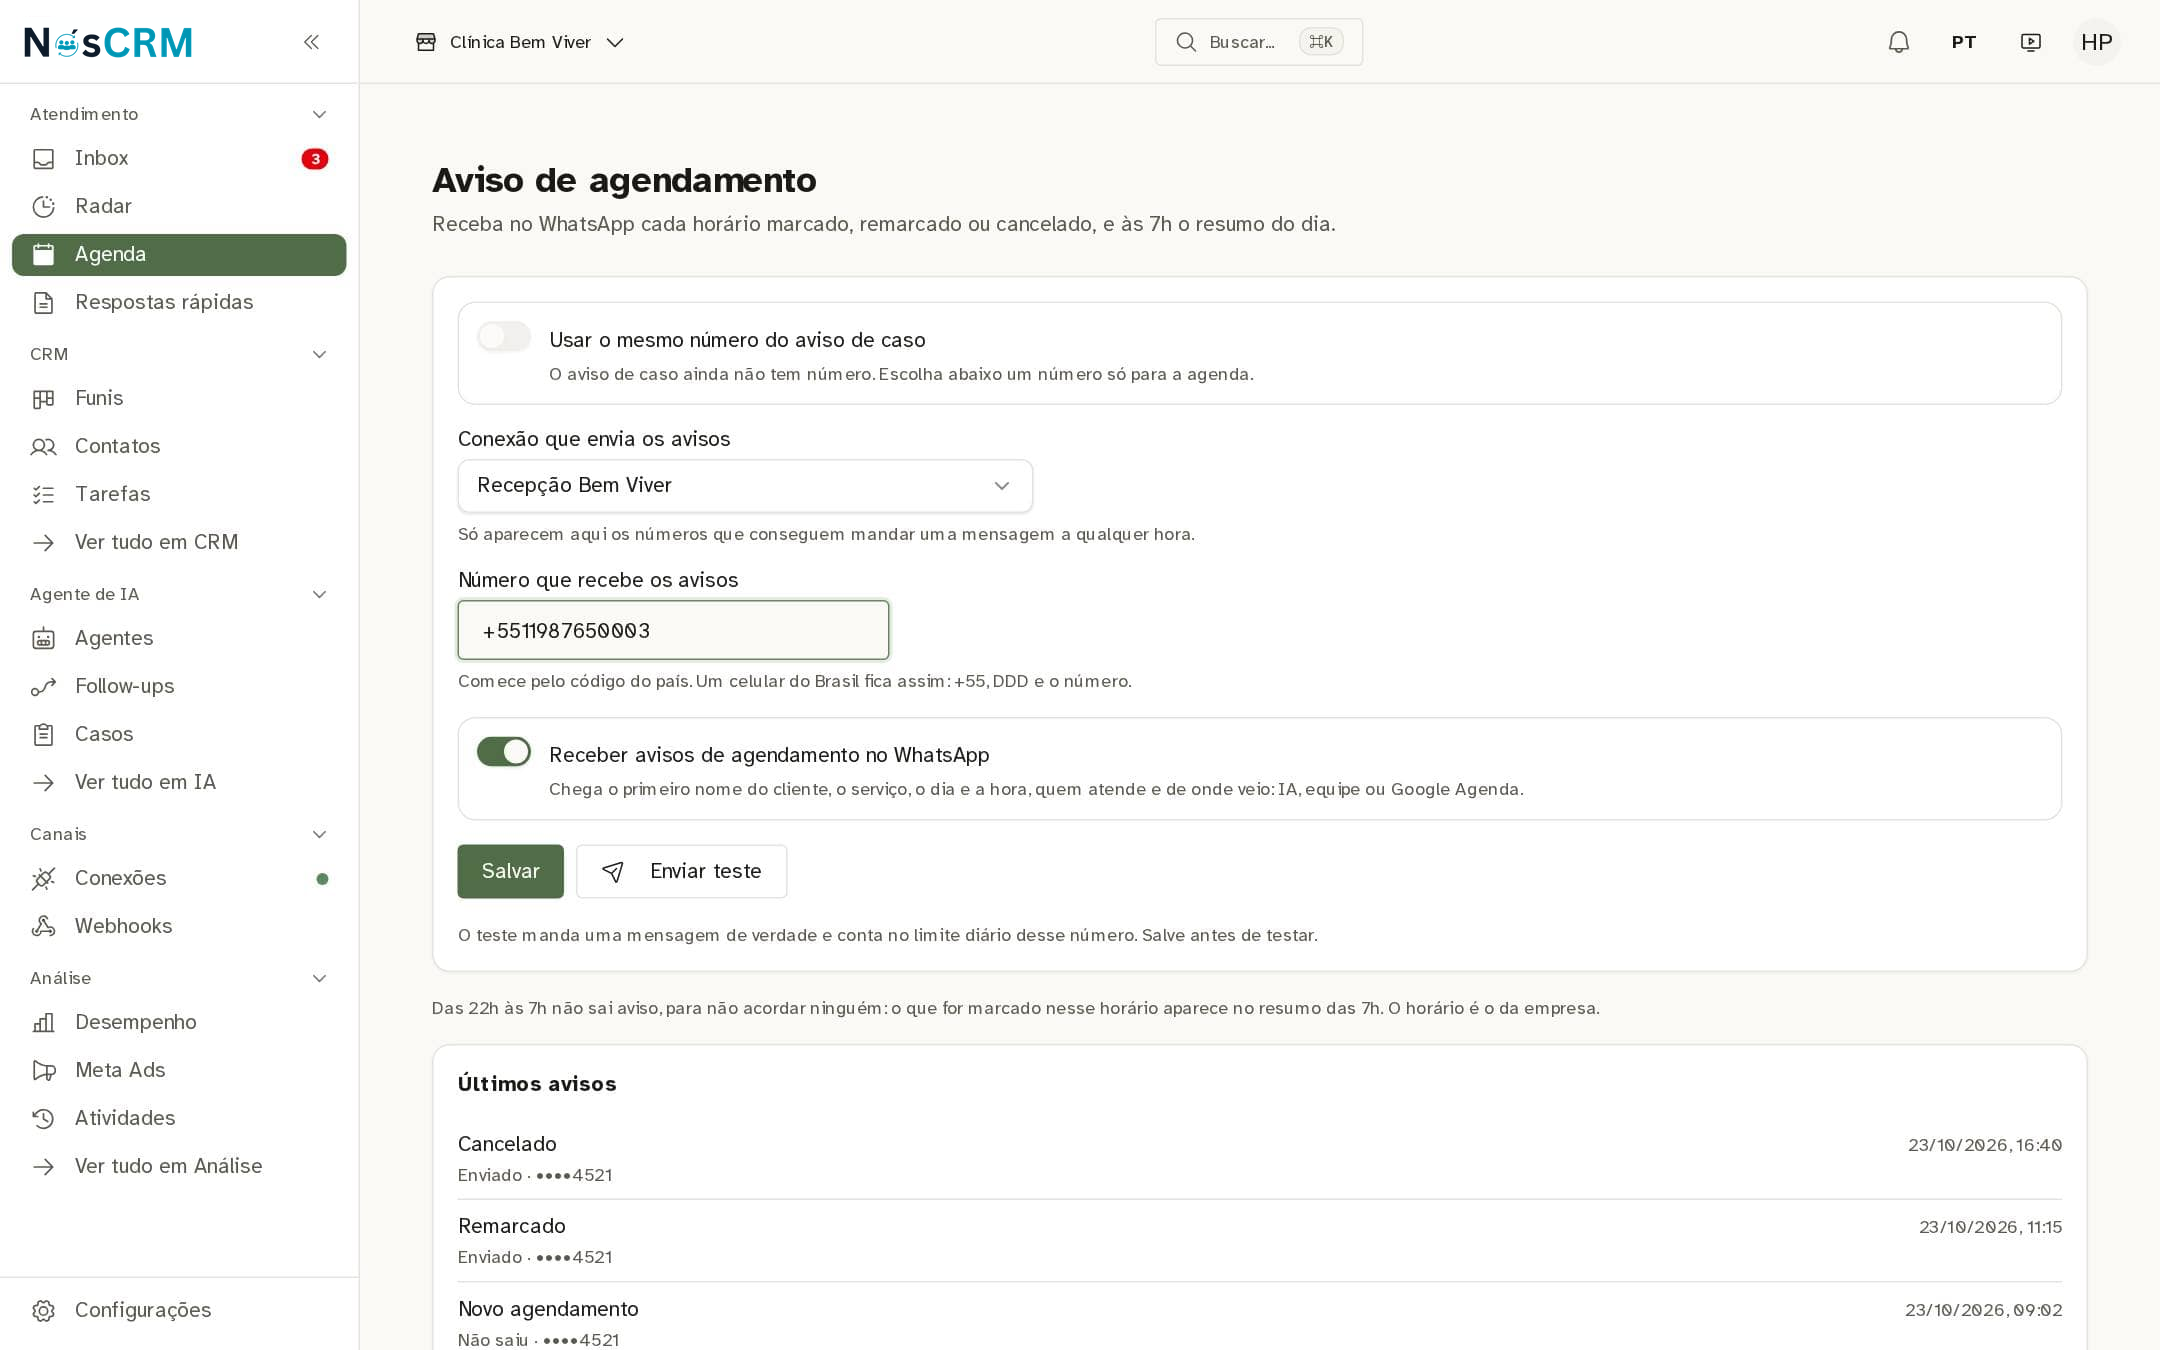
Task: Click the Buscar search box
Action: pyautogui.click(x=1259, y=42)
